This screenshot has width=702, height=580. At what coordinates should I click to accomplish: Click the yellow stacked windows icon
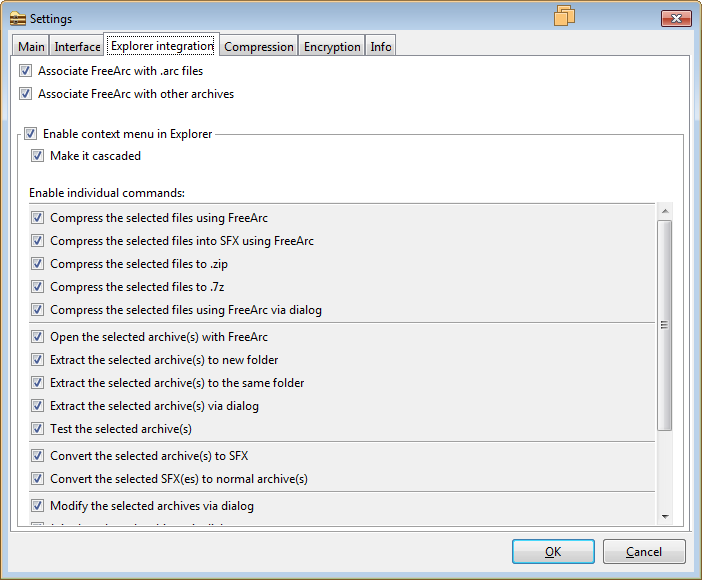coord(564,16)
